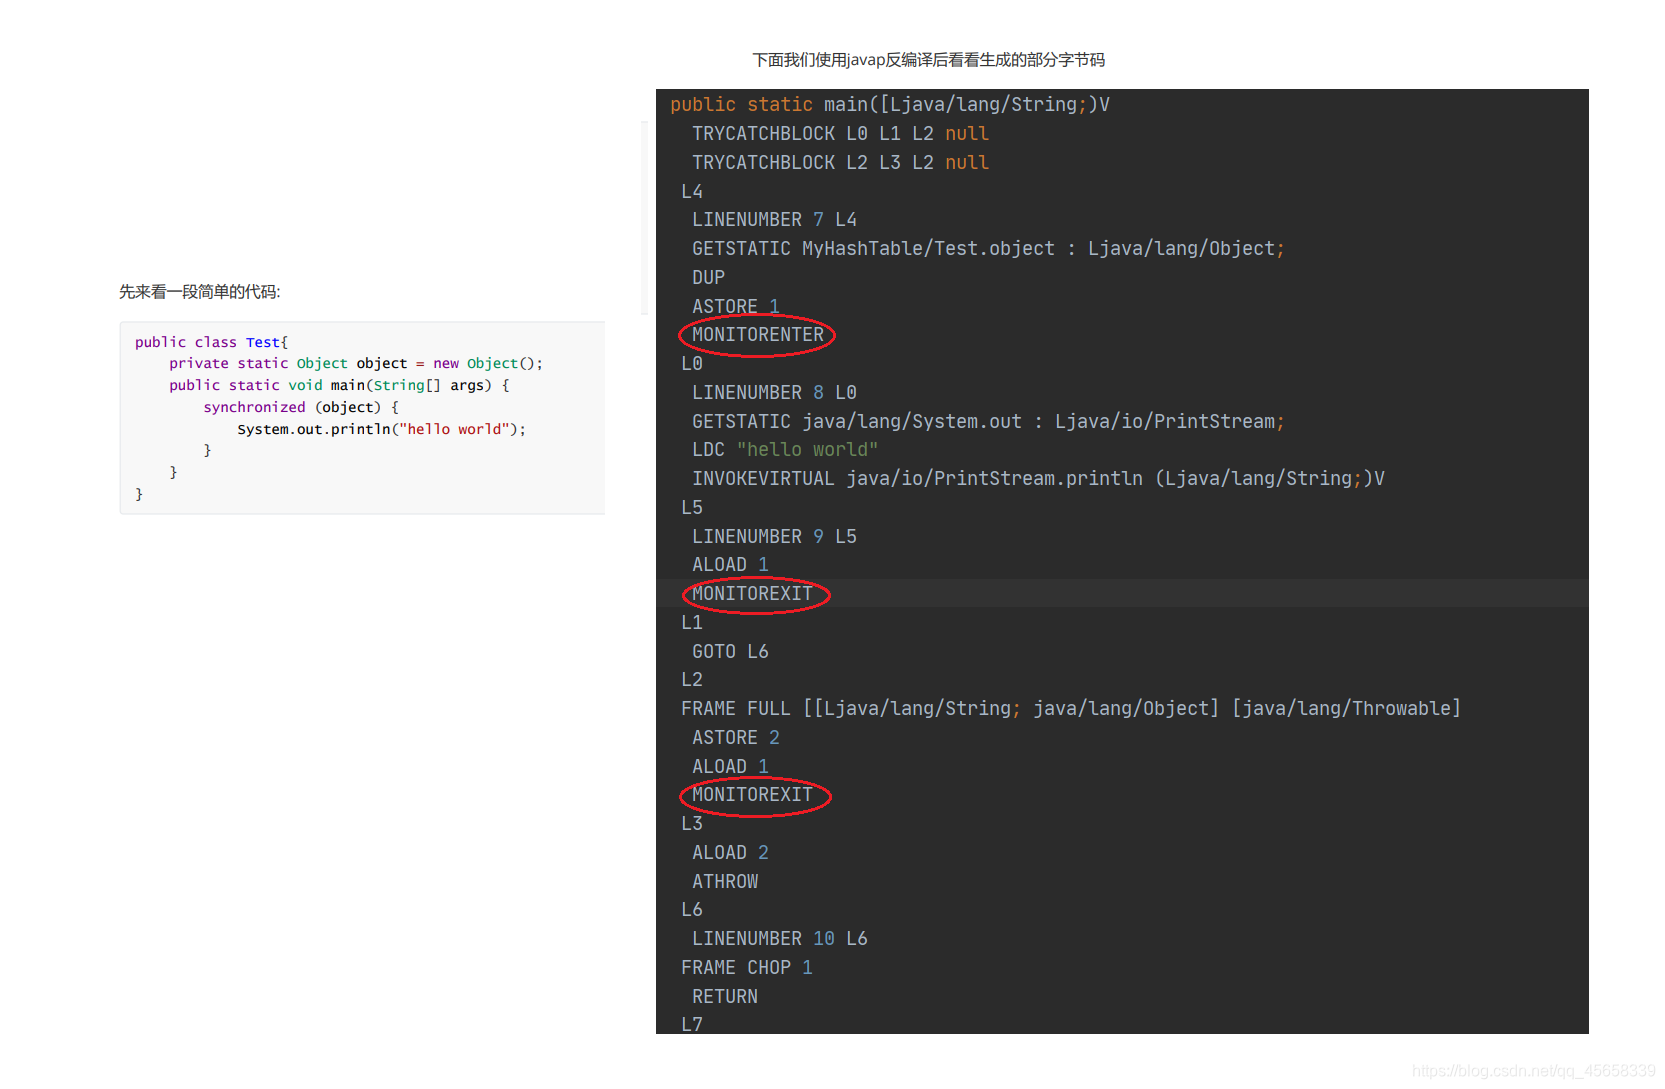Click 'INVOKEVIRTUAL java/io/PrintStream.println' line
Image resolution: width=1665 pixels, height=1089 pixels.
click(x=1038, y=479)
